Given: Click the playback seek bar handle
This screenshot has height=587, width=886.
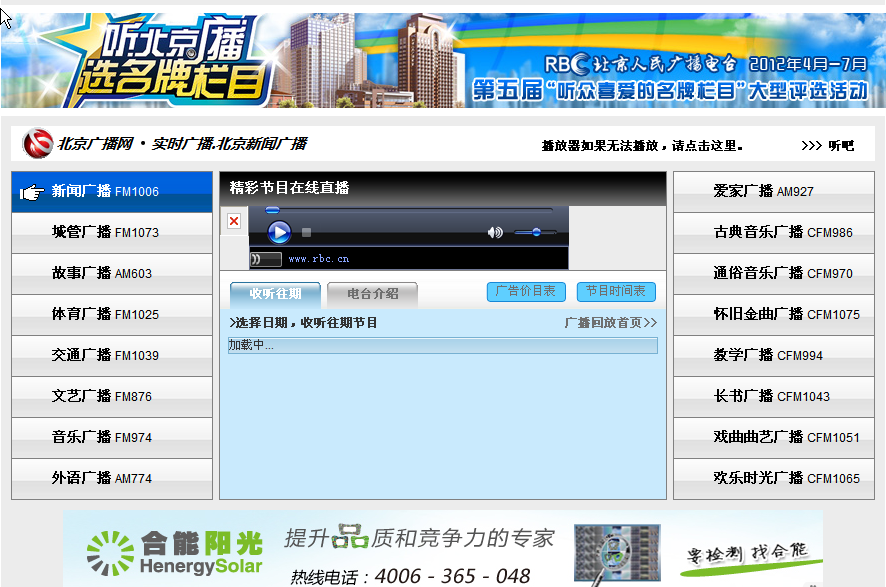Looking at the screenshot, I should 272,210.
